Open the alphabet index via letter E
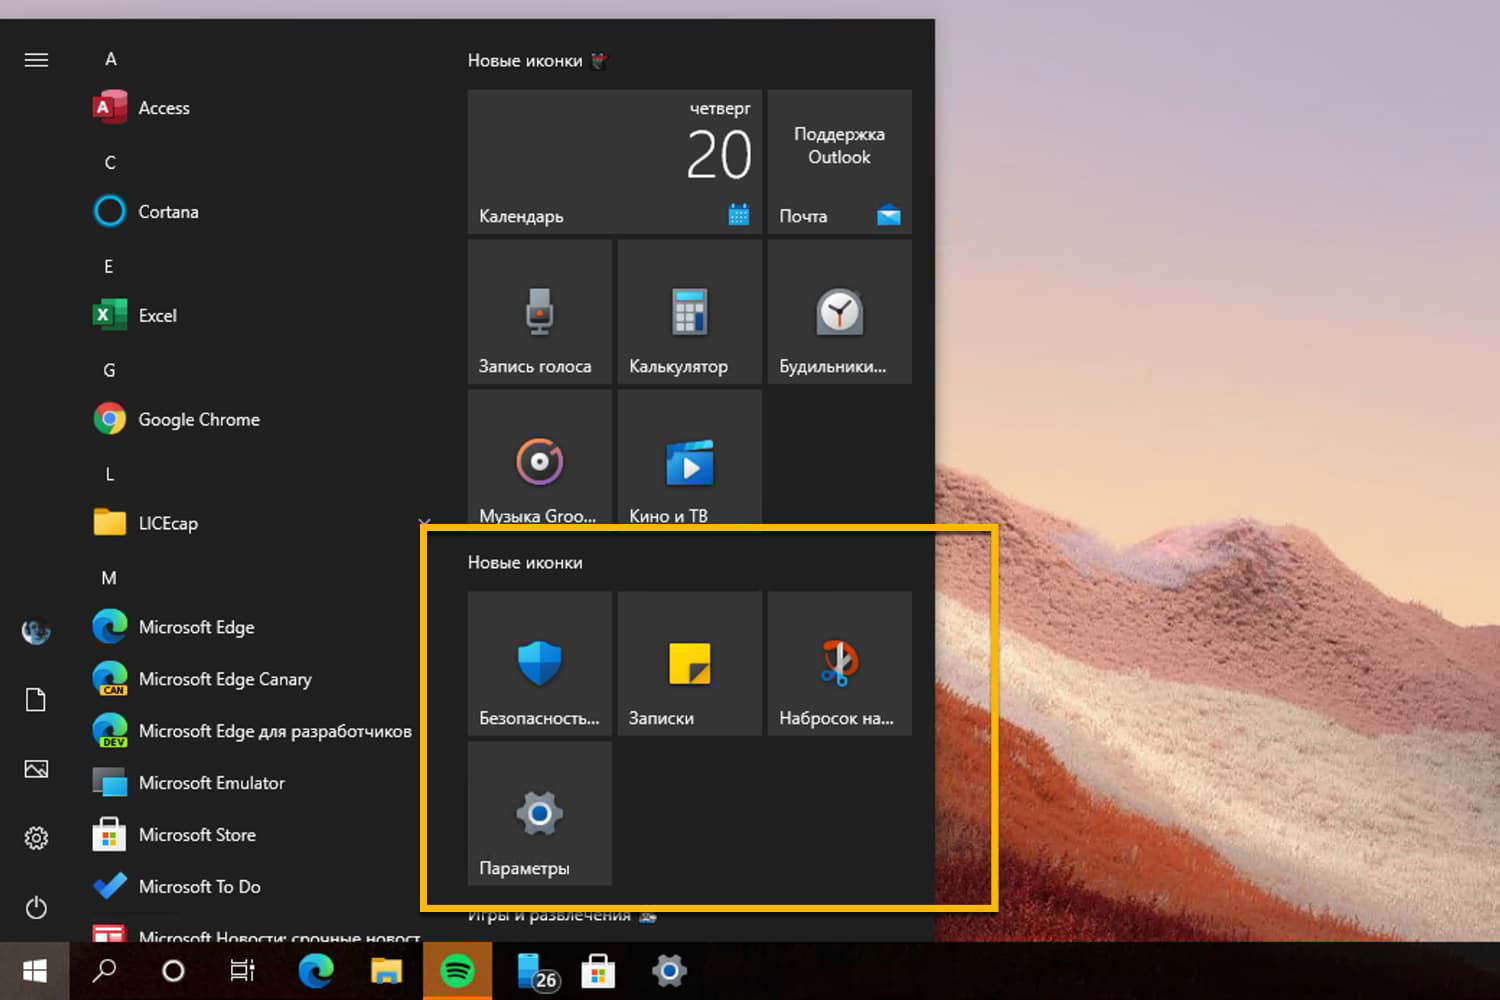 click(108, 266)
